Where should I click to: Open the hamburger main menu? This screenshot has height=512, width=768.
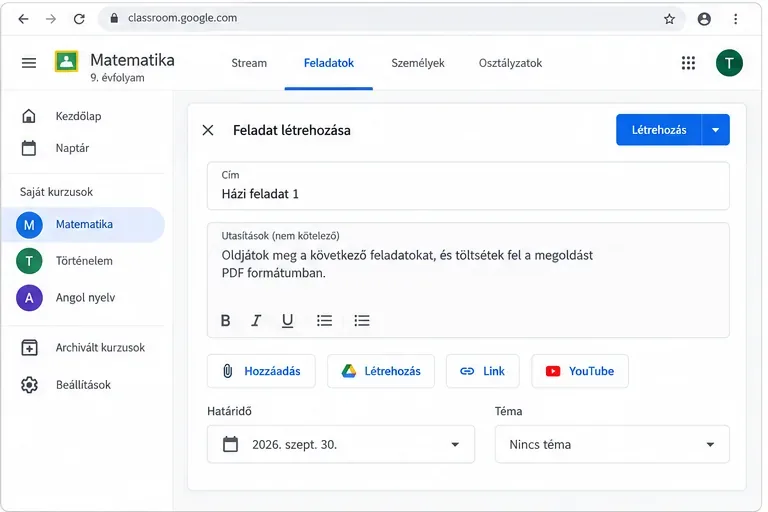29,63
